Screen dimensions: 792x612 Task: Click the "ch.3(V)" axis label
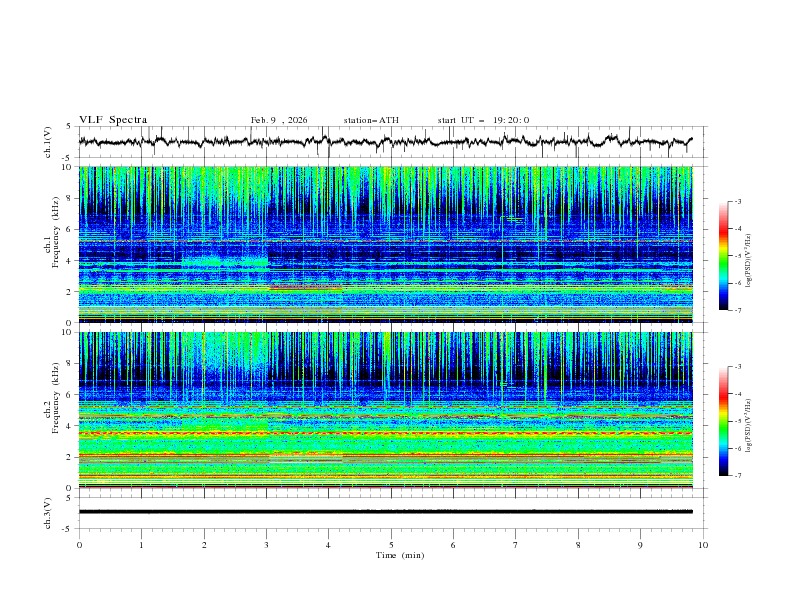pos(48,513)
